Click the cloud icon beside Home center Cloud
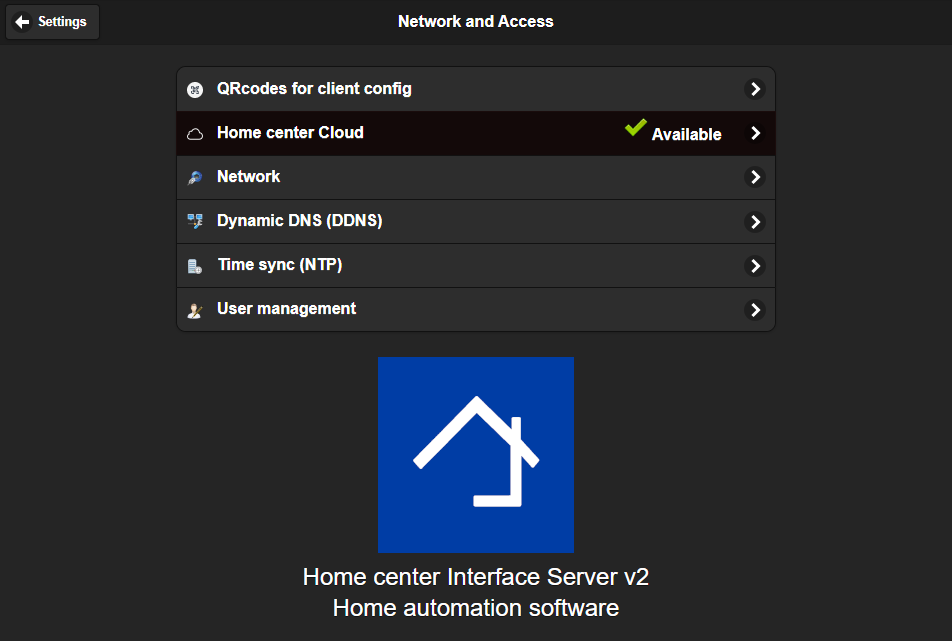Screen dimensions: 952x641 [x=195, y=134]
